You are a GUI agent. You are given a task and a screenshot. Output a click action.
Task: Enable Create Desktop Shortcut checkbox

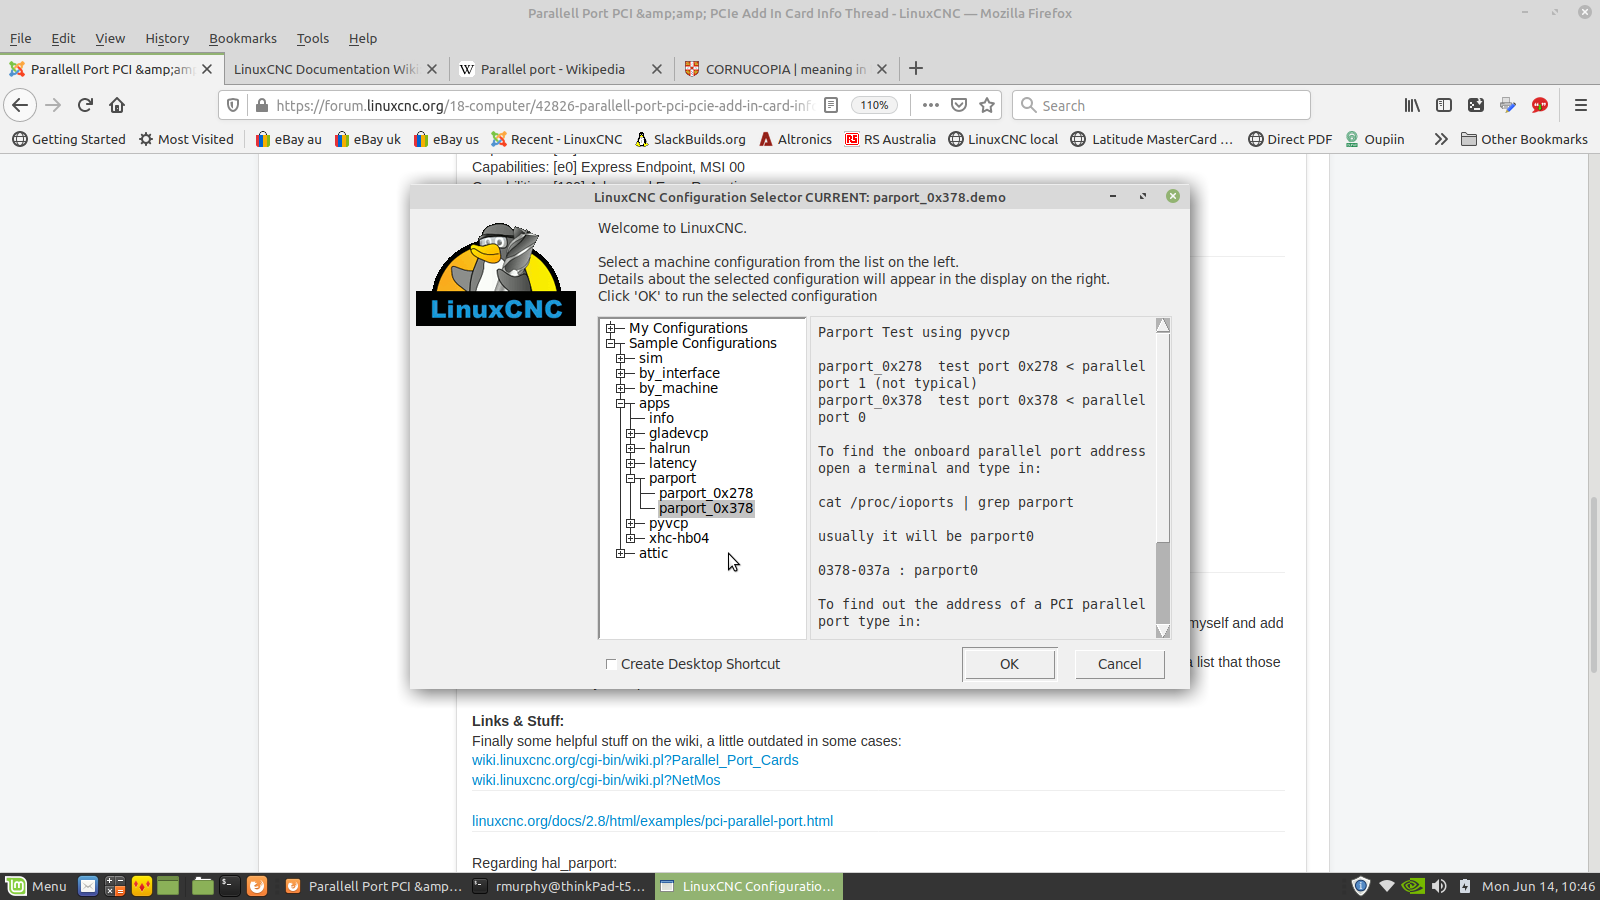click(610, 664)
